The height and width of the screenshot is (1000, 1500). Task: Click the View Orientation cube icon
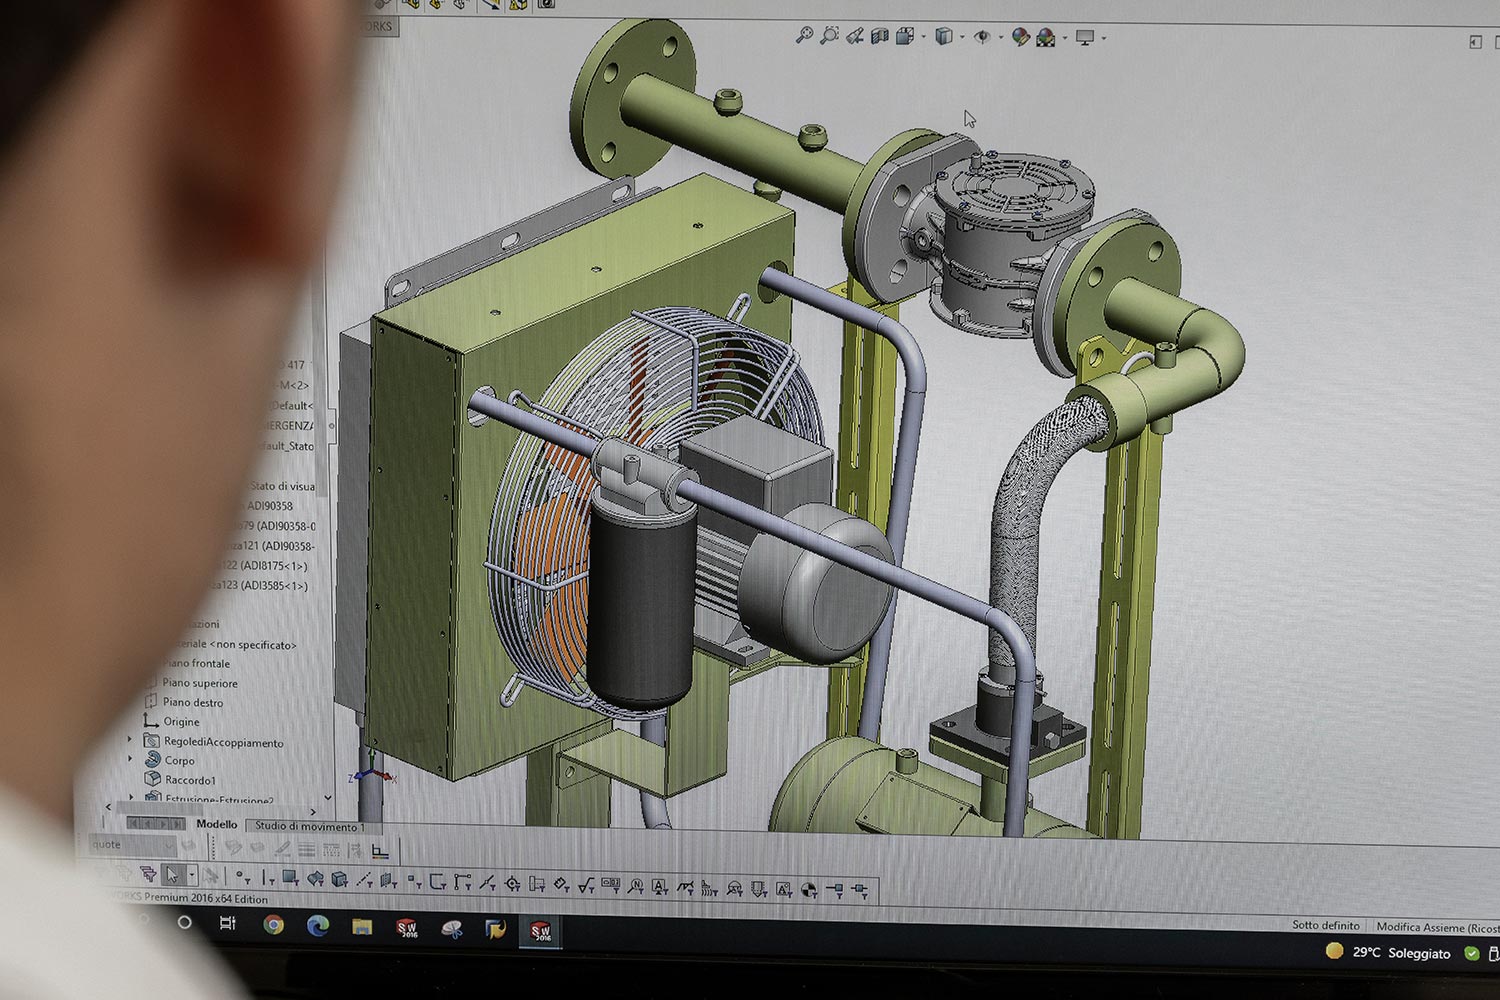905,37
